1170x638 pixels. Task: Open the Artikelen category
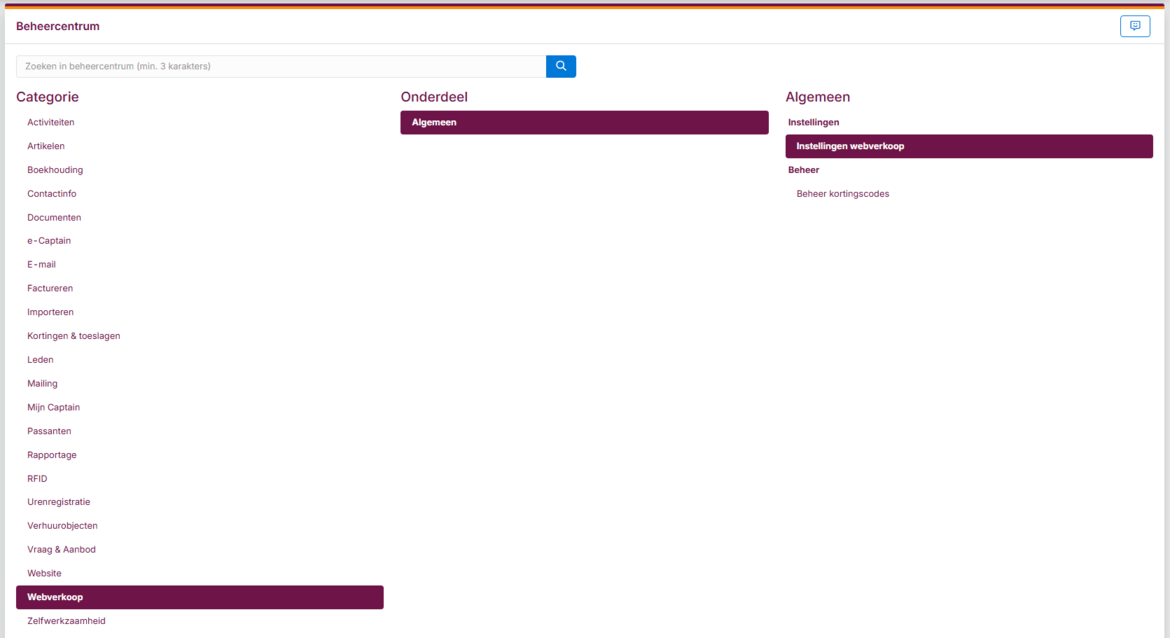tap(46, 146)
